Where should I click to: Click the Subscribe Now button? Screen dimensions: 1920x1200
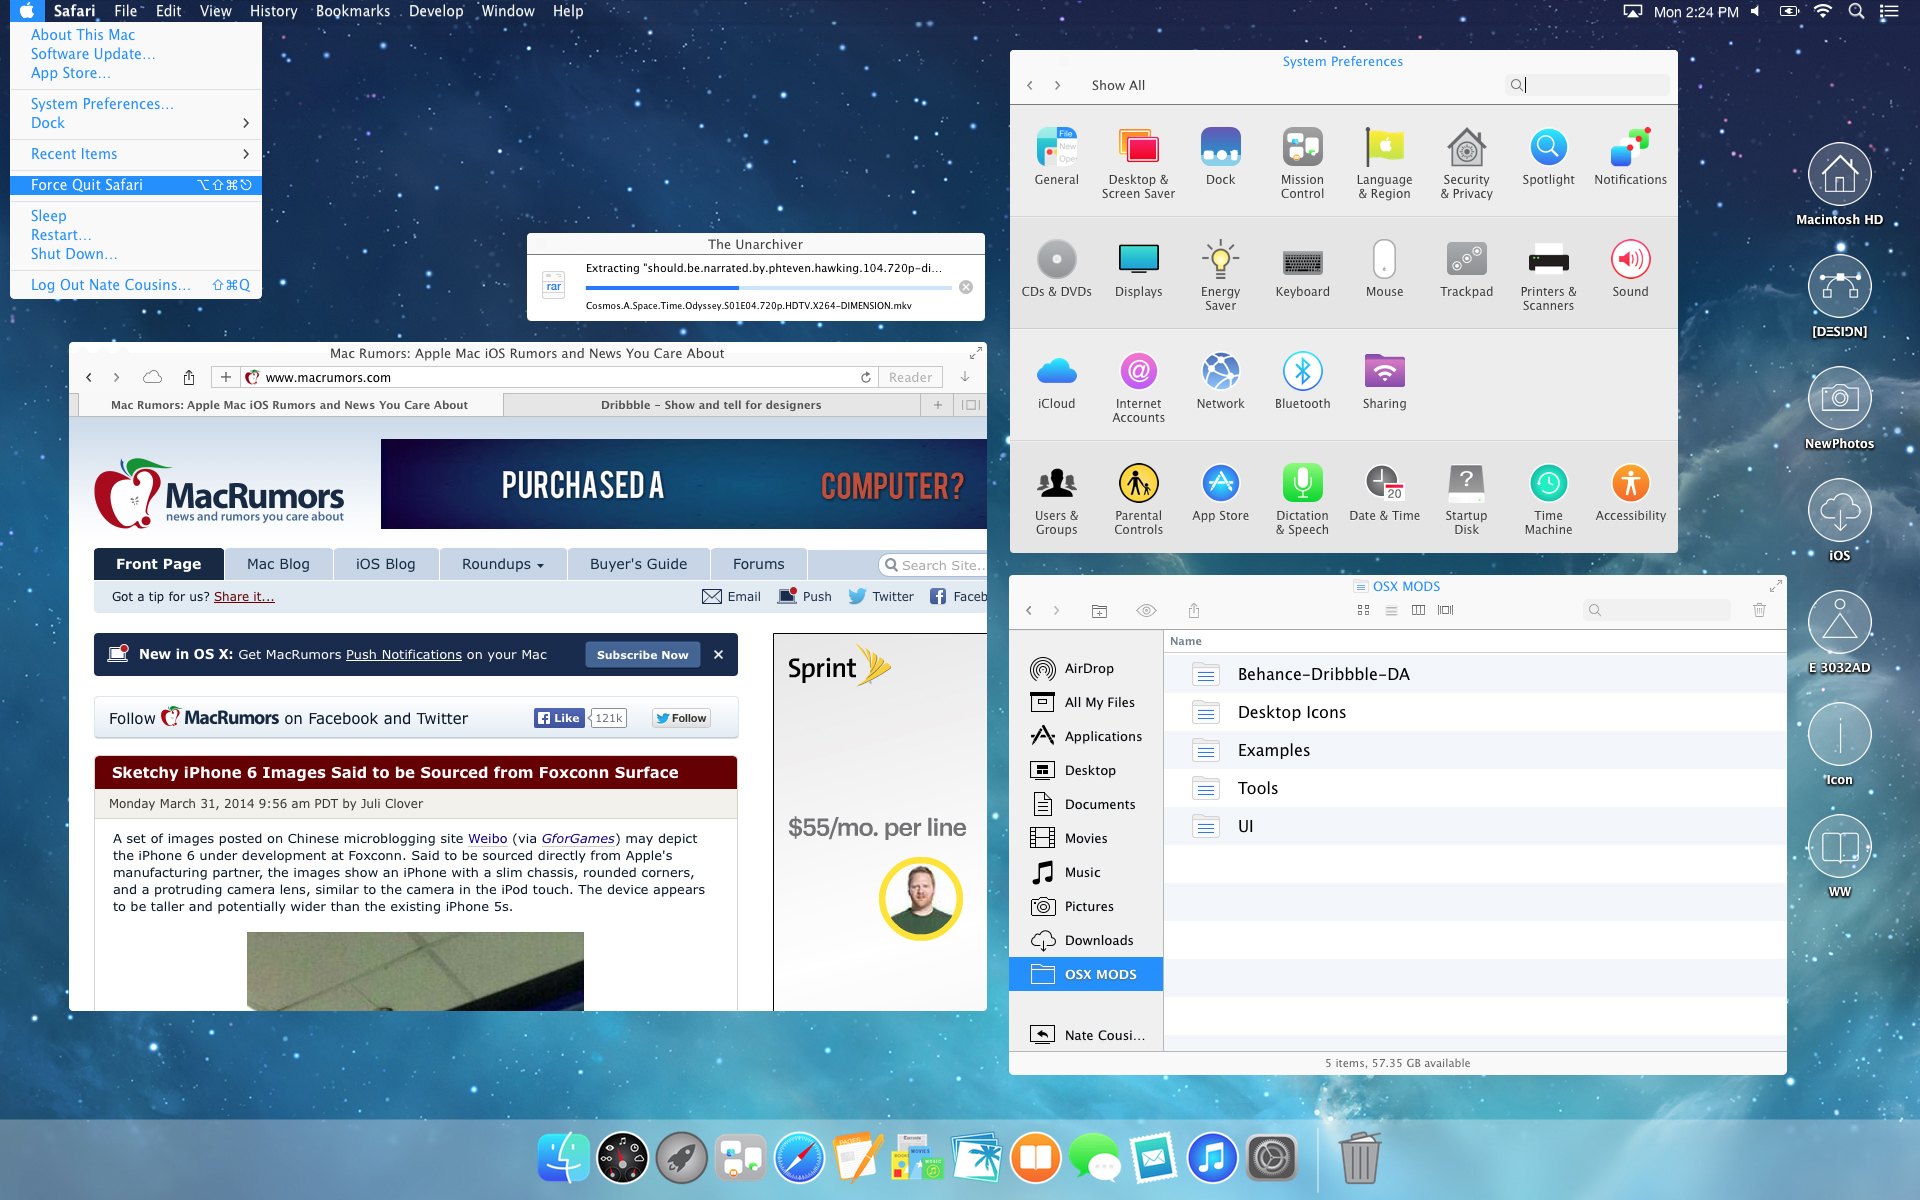pos(642,655)
